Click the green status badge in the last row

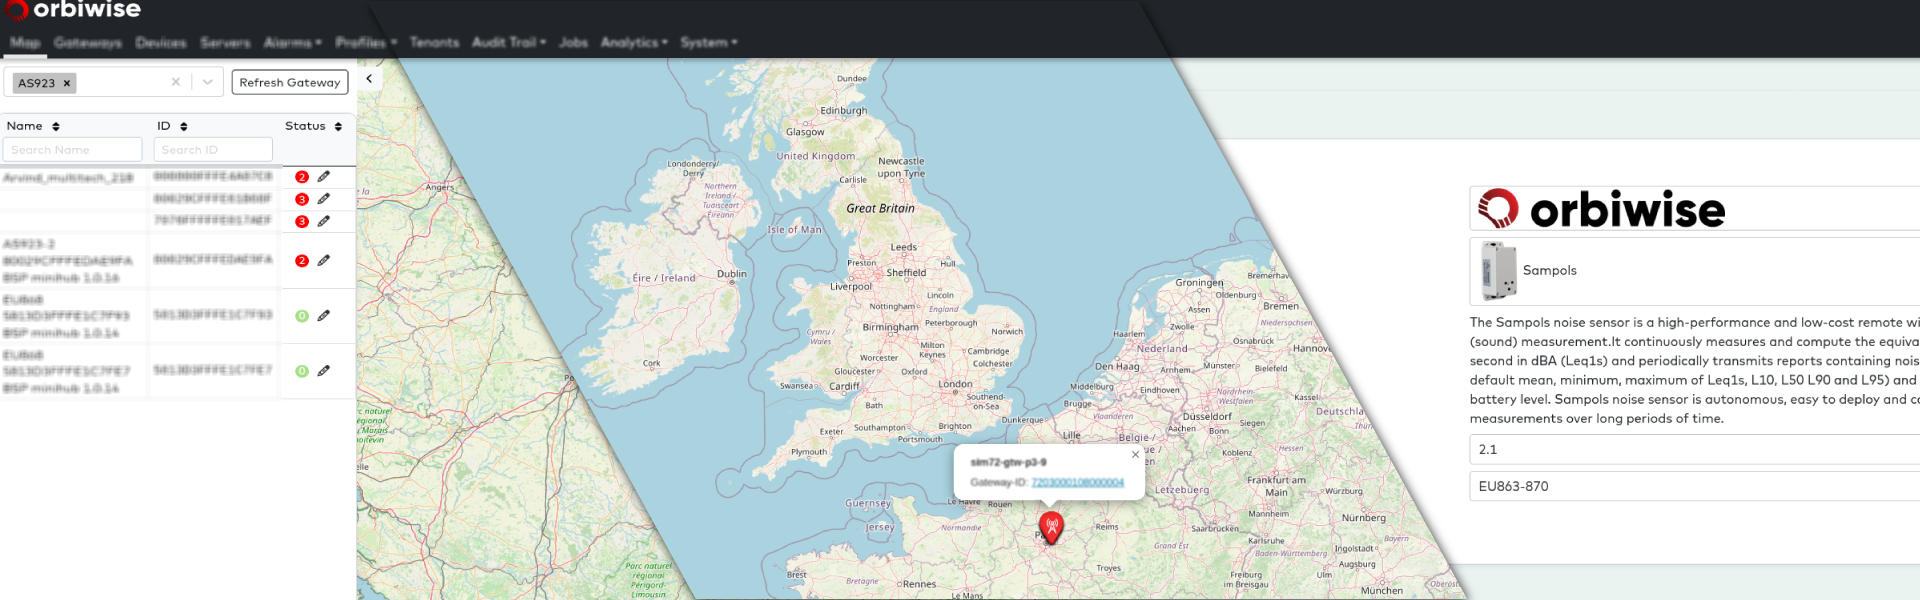tap(302, 371)
